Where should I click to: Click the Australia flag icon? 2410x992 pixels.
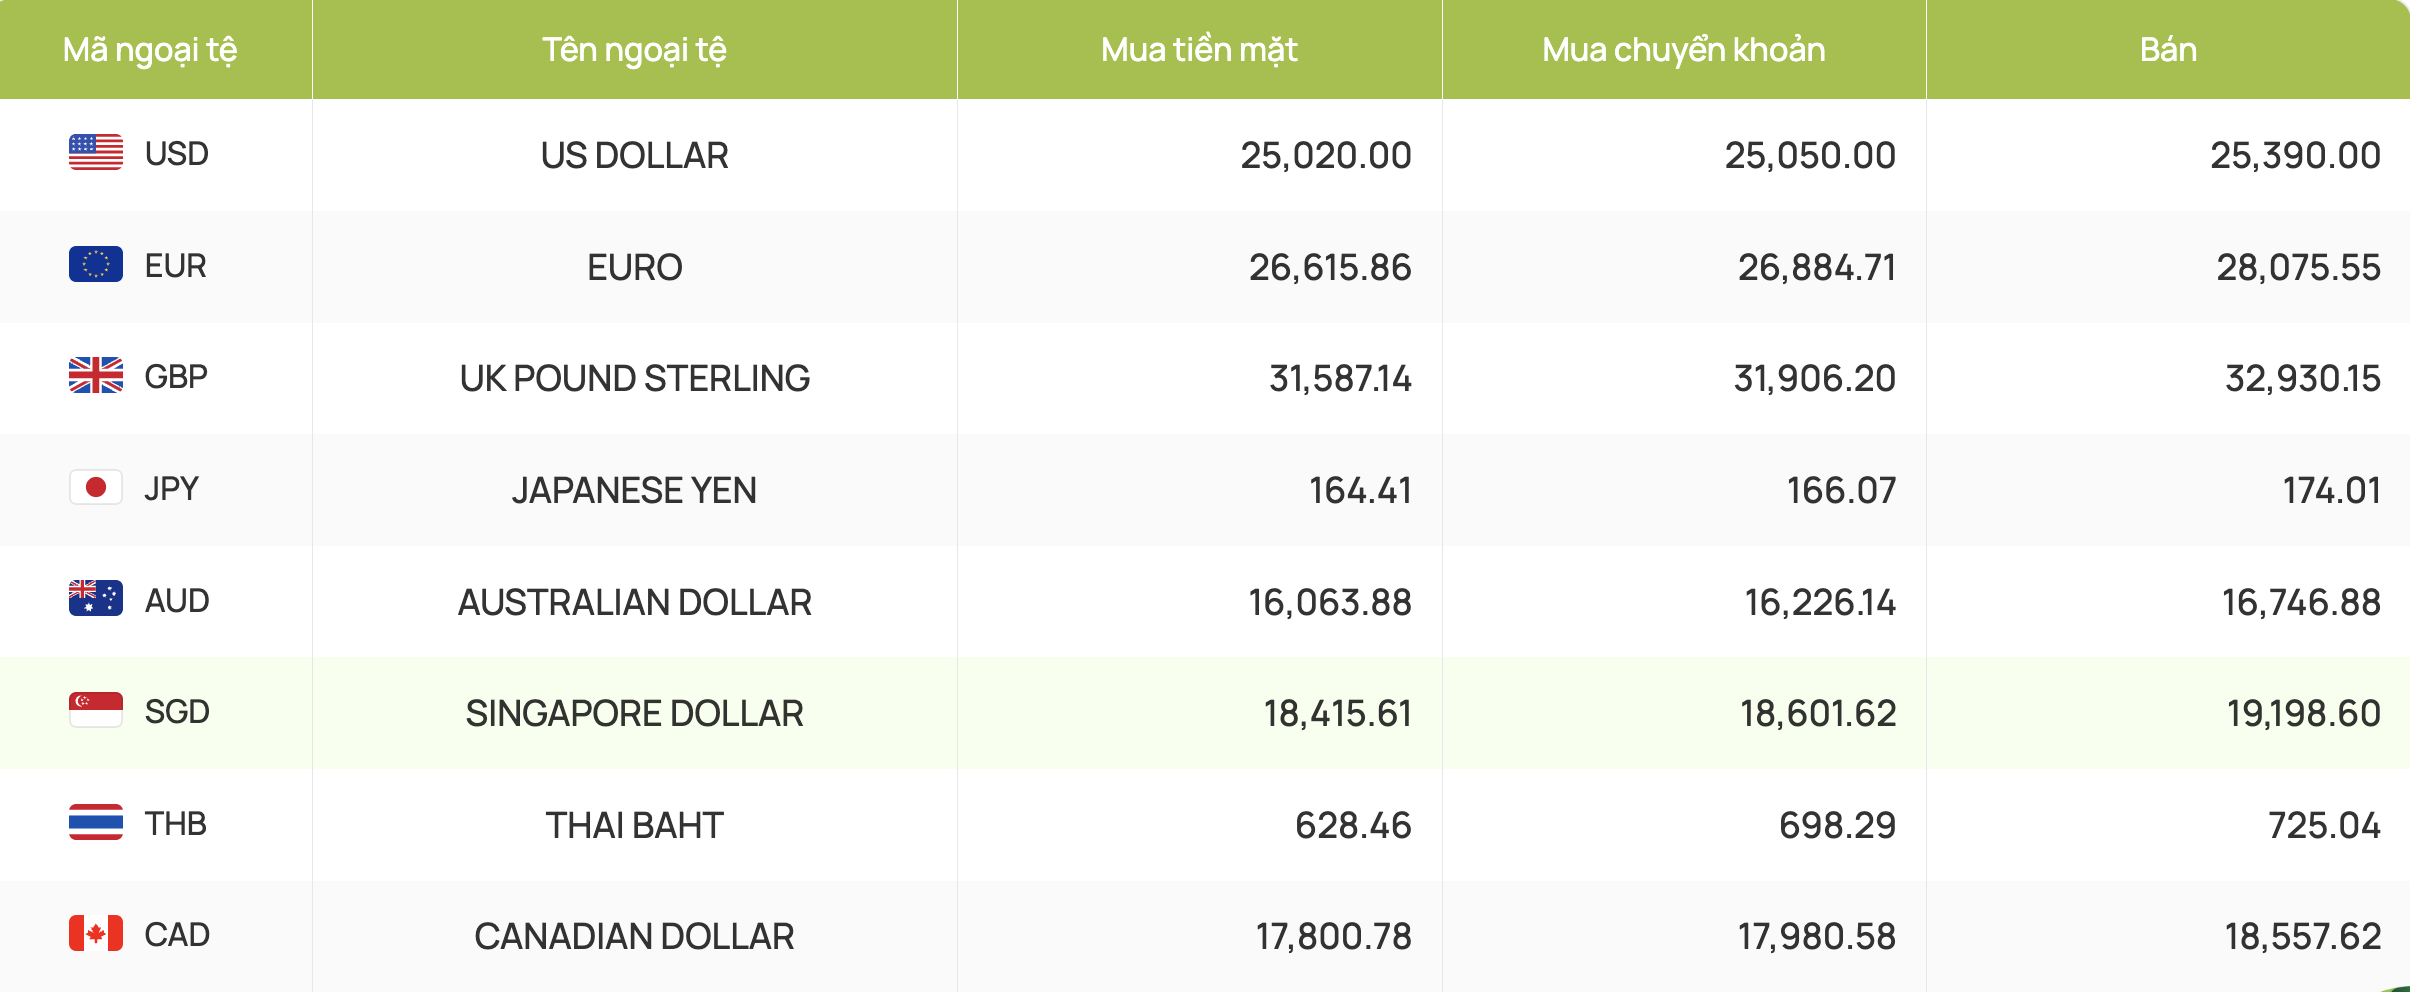(x=96, y=599)
